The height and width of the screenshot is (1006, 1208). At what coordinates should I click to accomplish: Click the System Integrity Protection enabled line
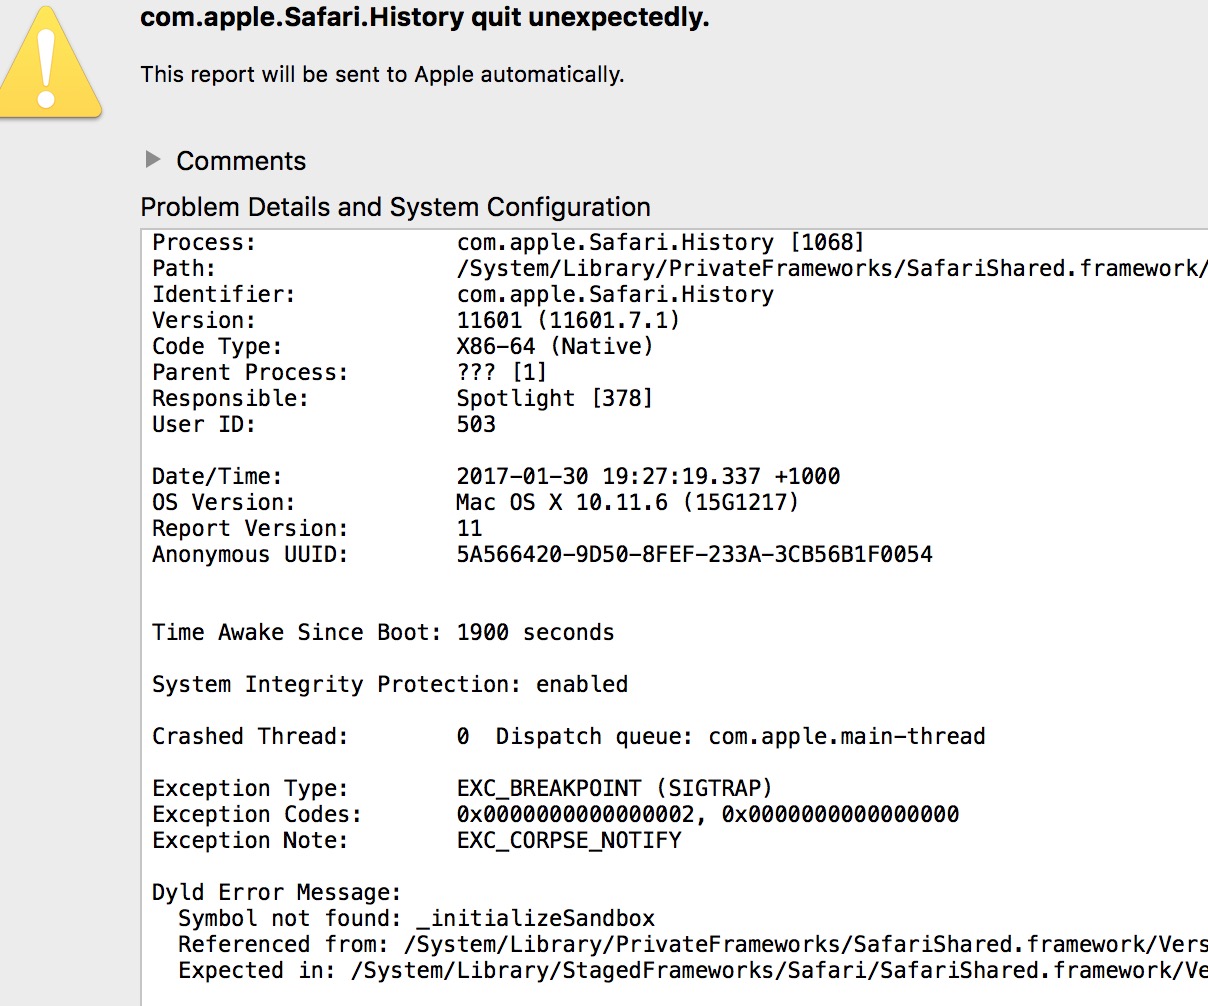click(x=390, y=685)
